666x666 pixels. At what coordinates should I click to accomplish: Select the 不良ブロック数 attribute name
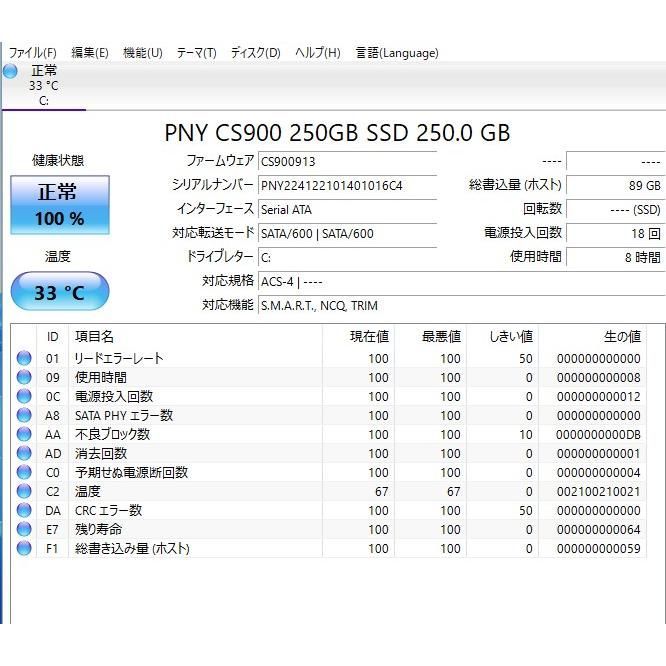coord(113,435)
